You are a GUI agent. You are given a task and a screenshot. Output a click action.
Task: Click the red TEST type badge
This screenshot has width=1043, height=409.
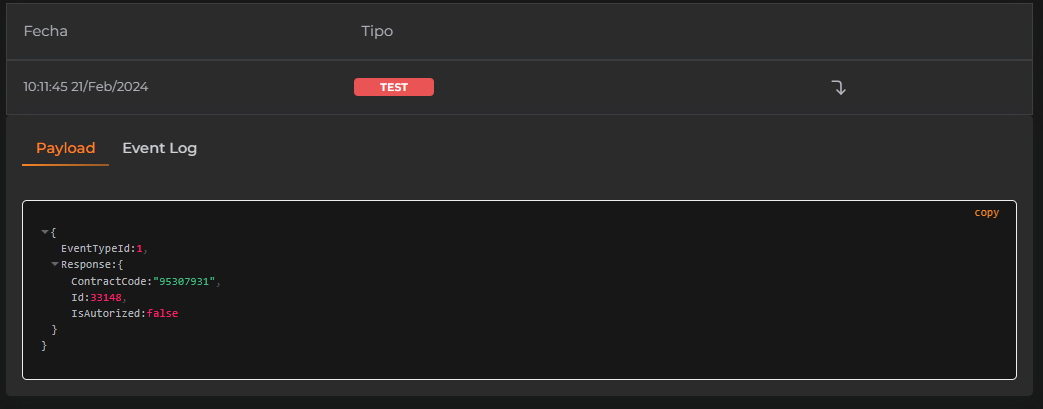(x=393, y=87)
